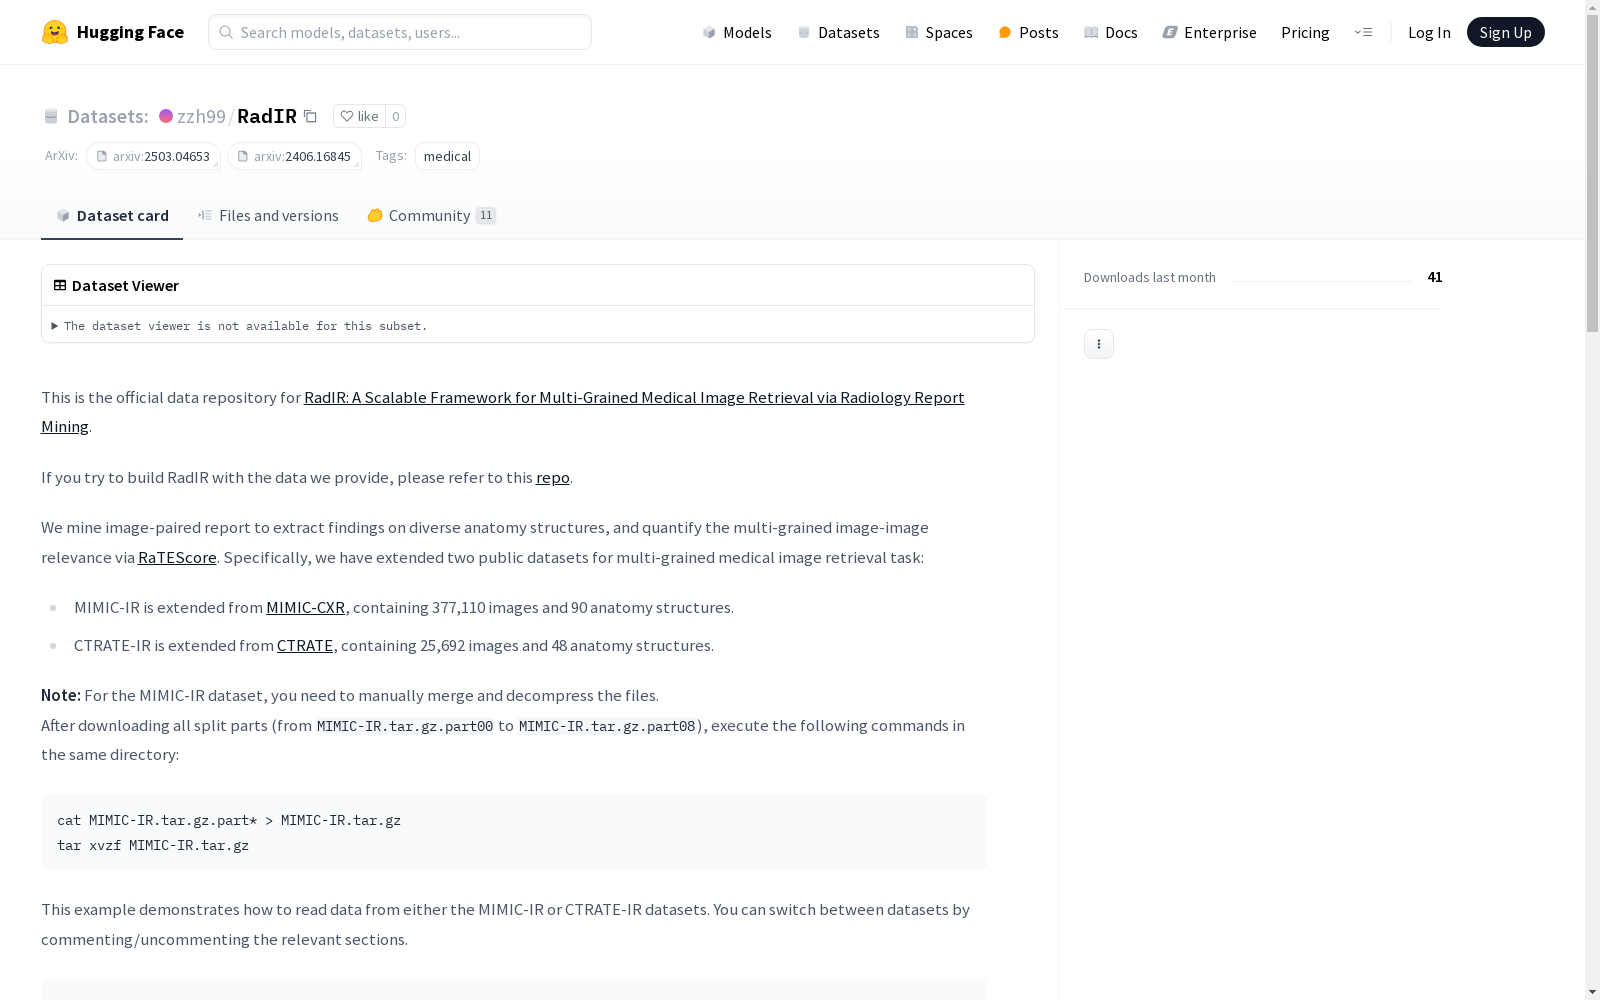Open arxiv:2406.16845 paper tag
The width and height of the screenshot is (1600, 1000).
(294, 156)
